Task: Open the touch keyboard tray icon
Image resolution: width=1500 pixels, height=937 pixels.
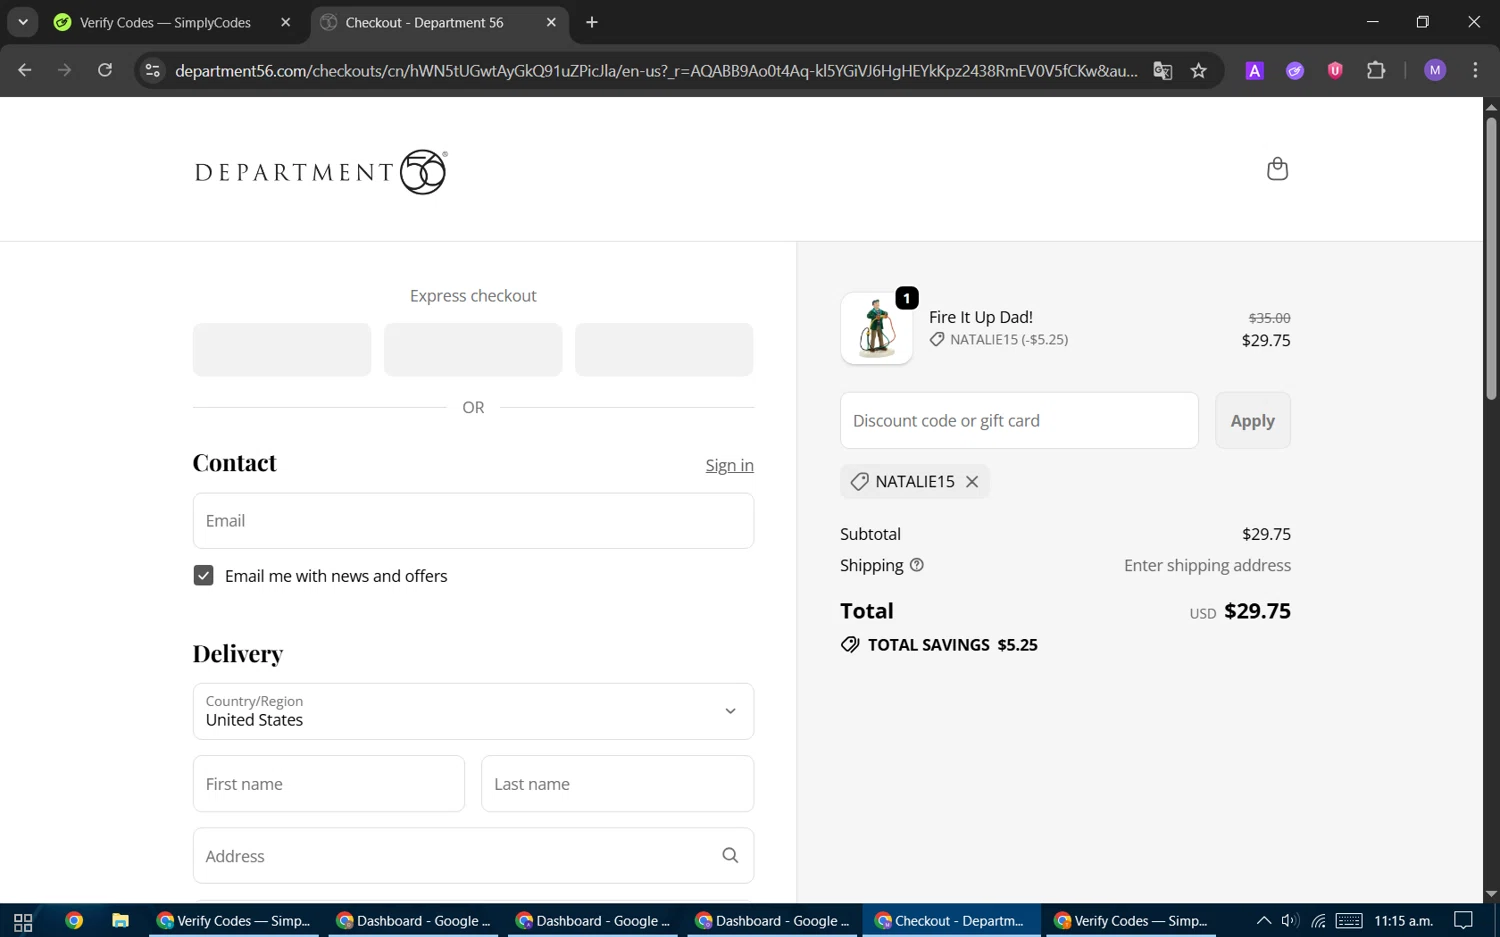Action: [1349, 921]
